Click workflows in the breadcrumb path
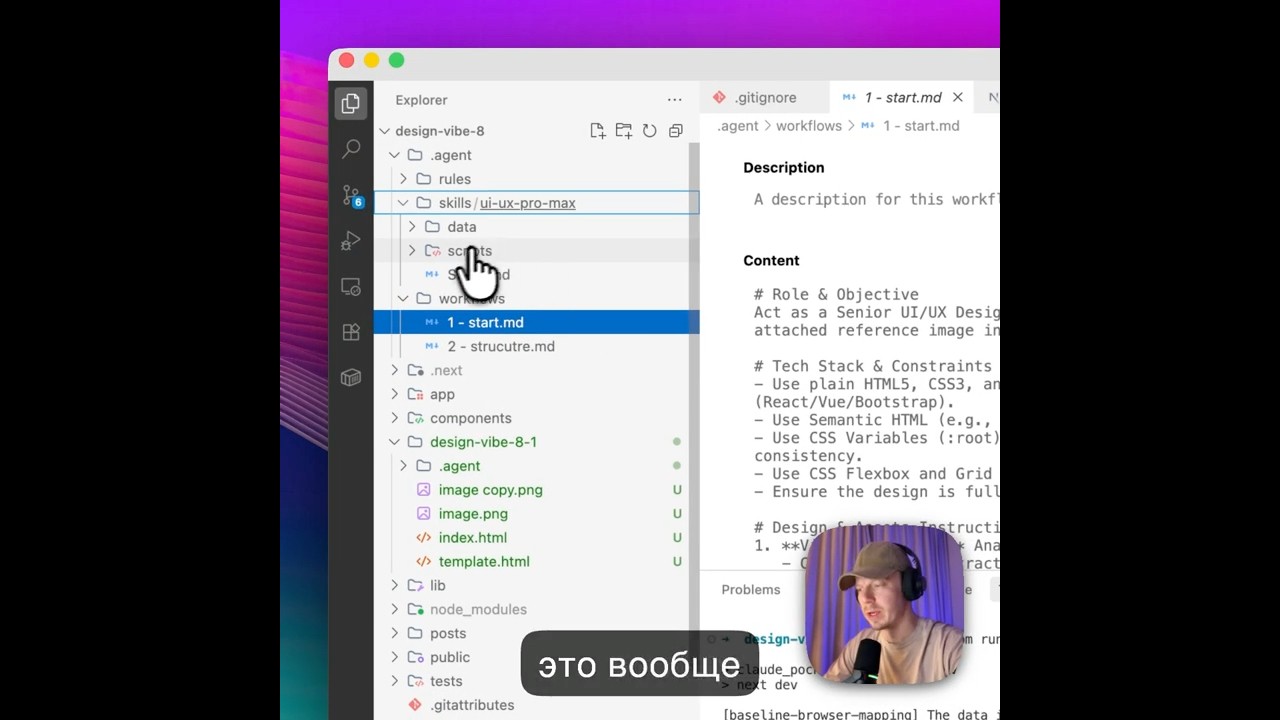 coord(809,126)
